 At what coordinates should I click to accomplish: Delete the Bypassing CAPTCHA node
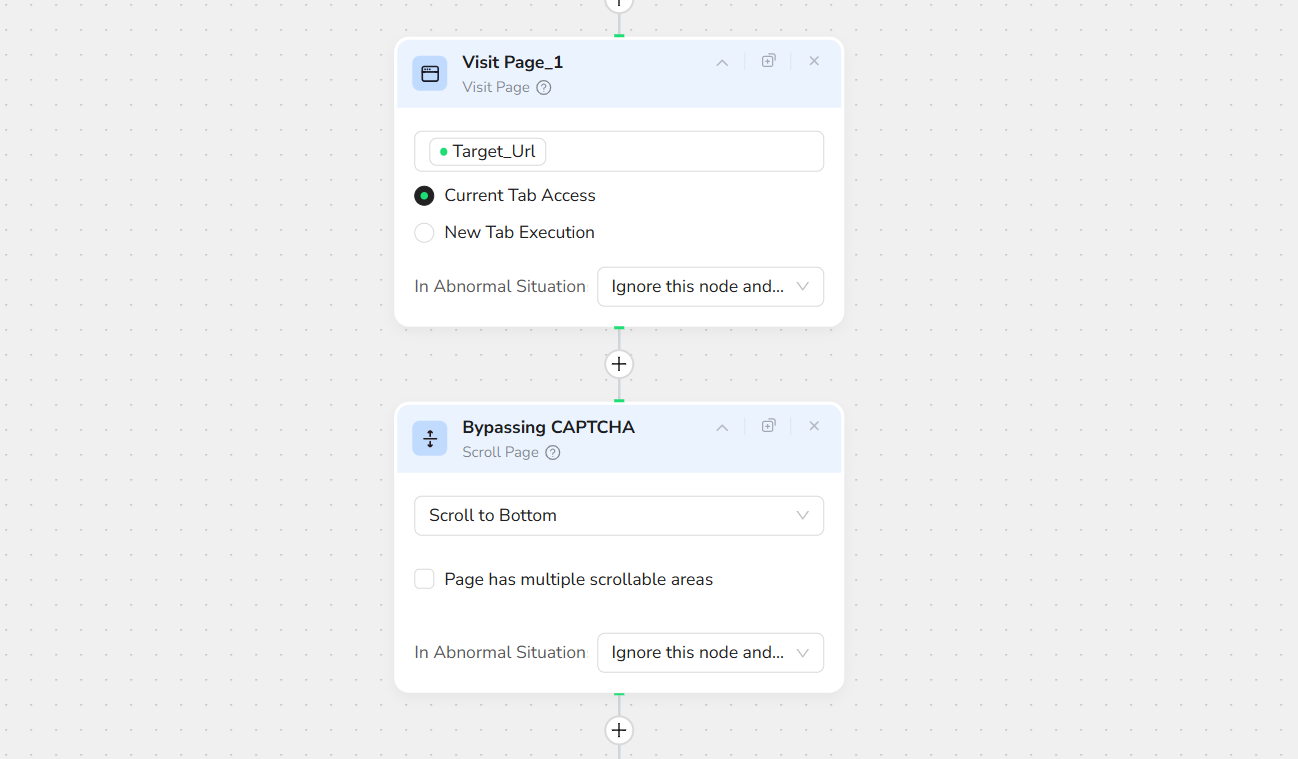click(x=814, y=426)
